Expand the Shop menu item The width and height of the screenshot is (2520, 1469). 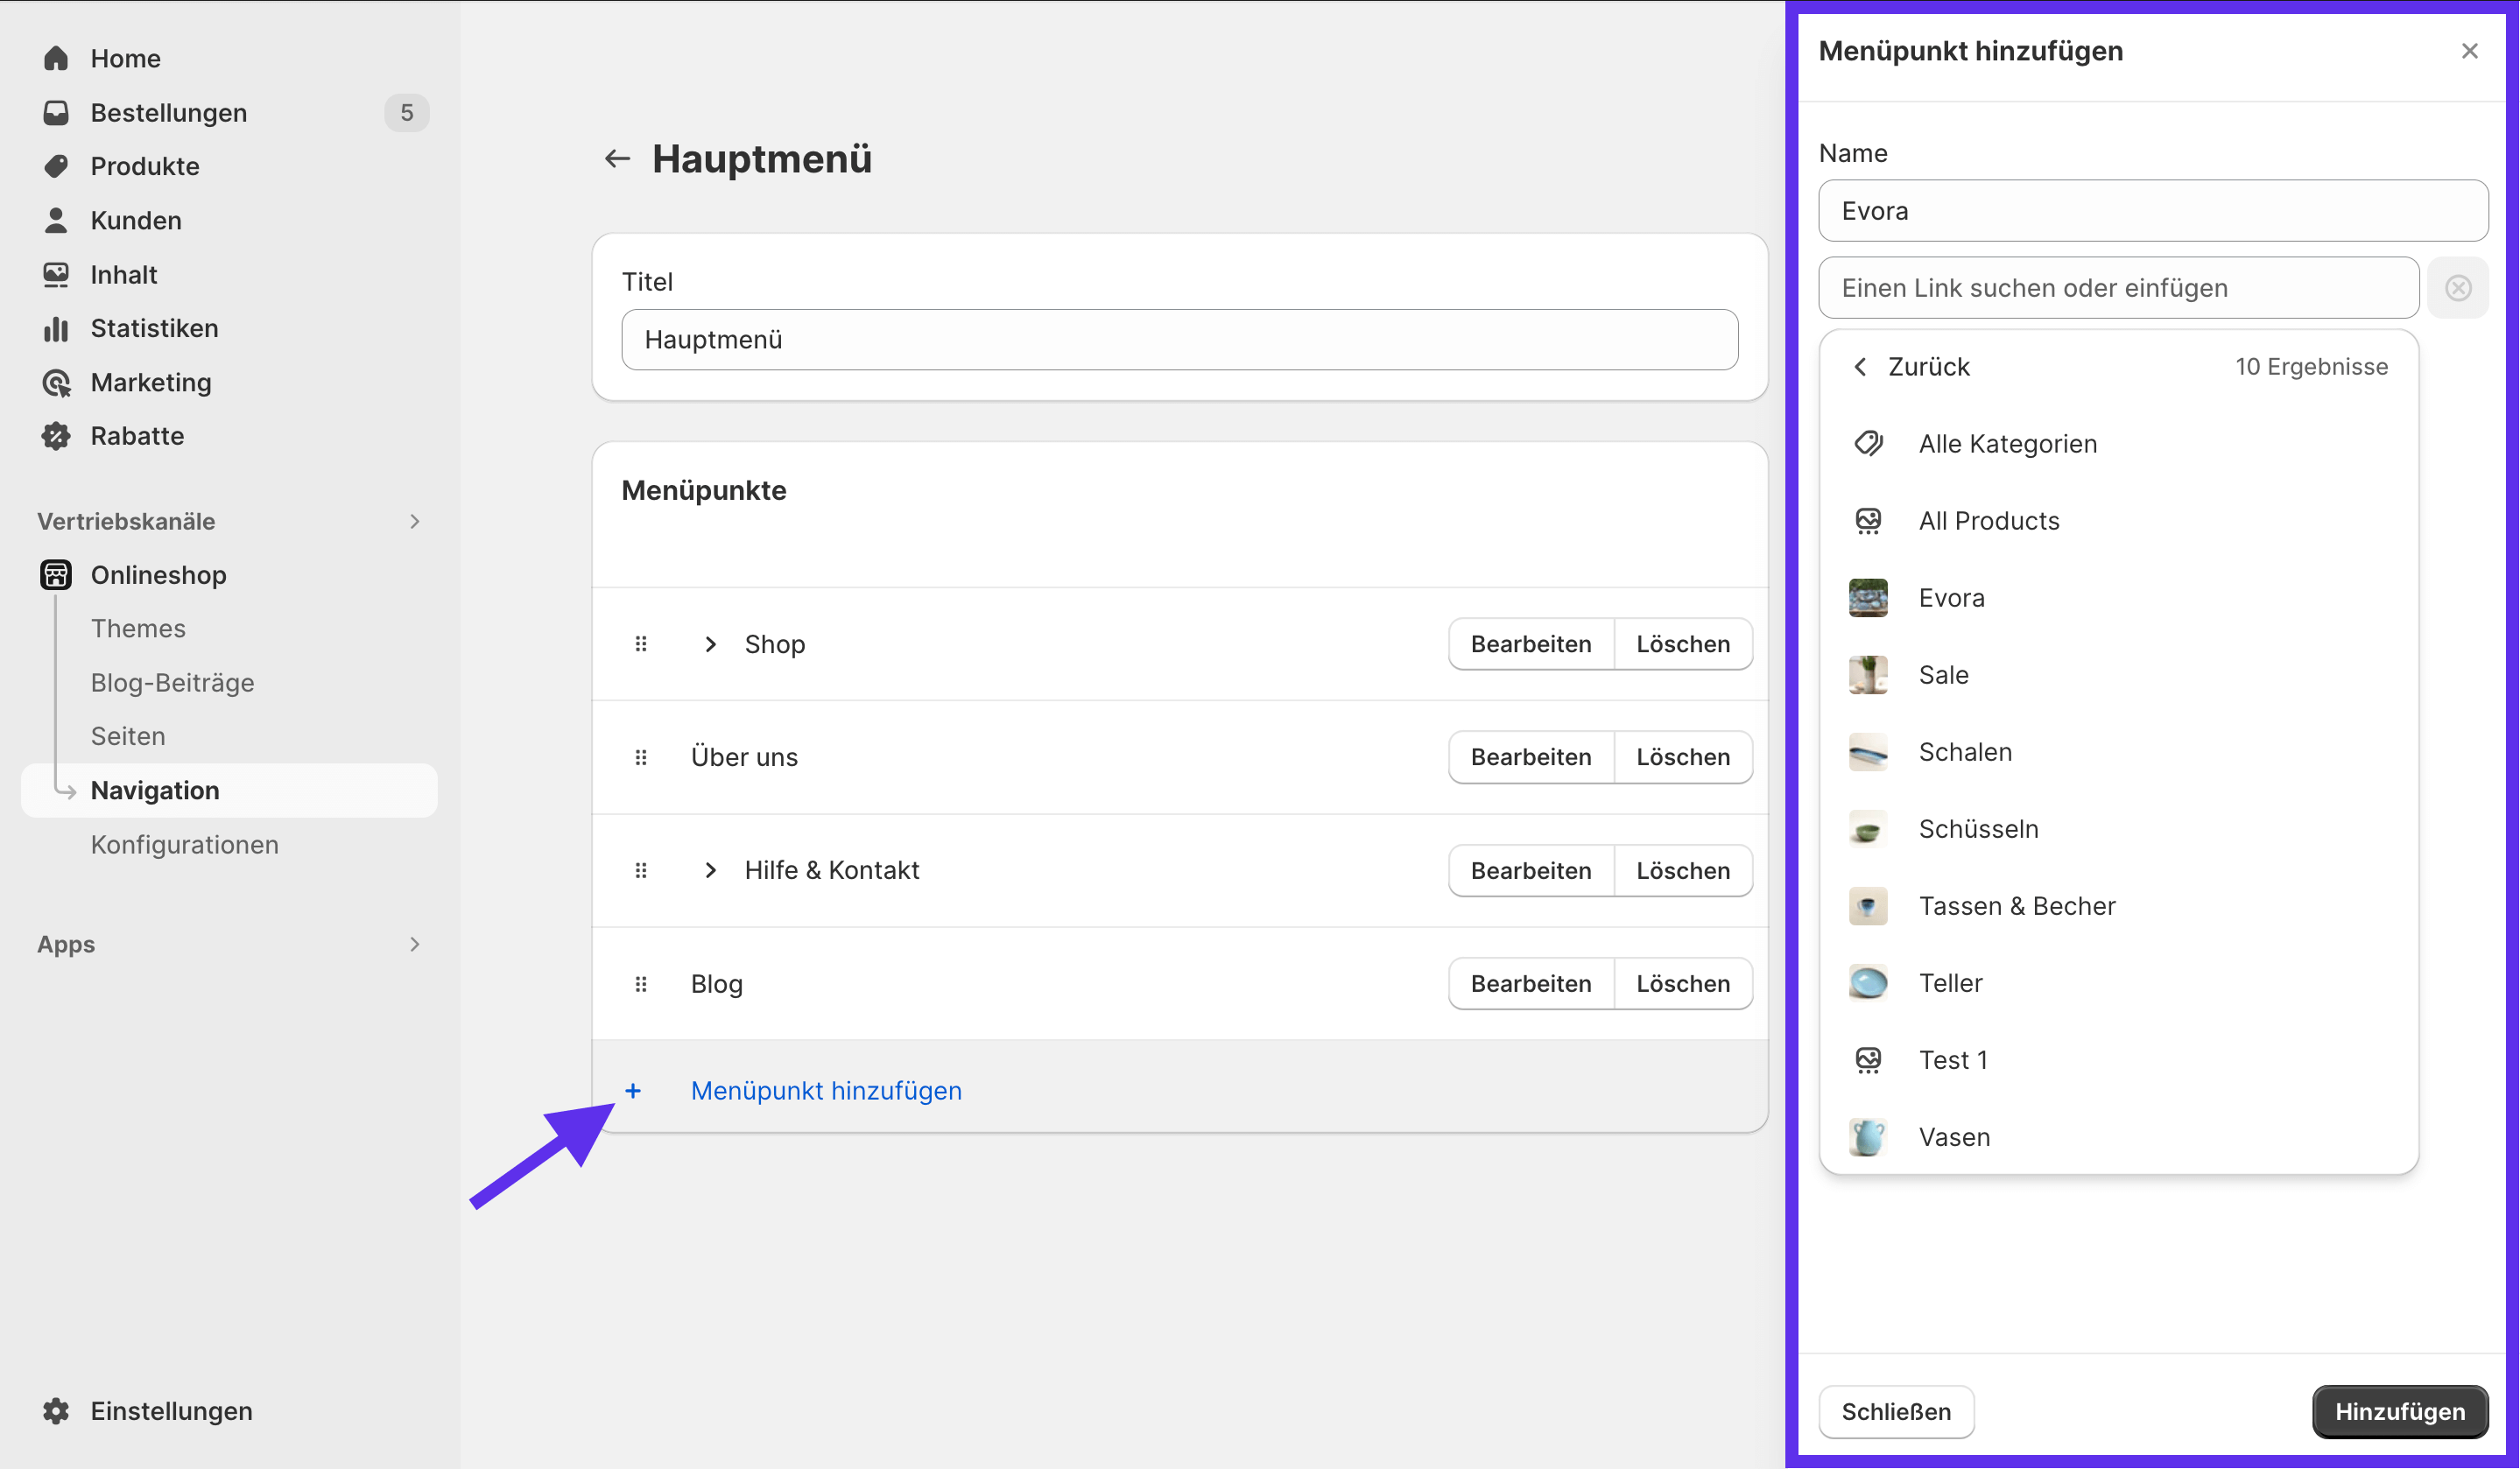coord(710,644)
